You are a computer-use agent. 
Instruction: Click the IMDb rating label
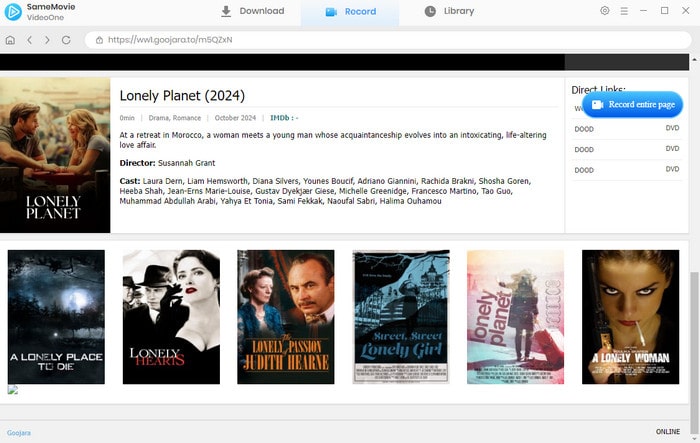point(284,118)
